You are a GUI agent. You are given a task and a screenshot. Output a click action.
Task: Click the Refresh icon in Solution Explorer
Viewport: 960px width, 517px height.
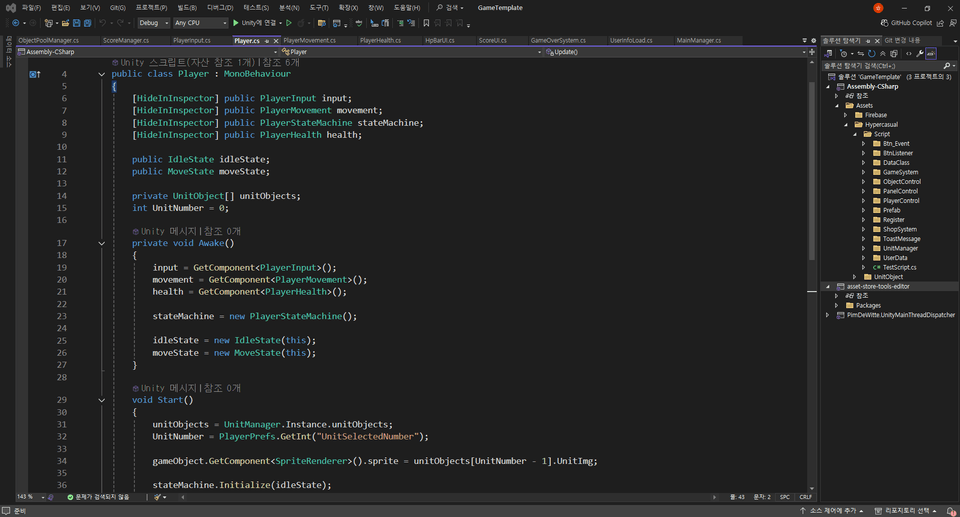(x=871, y=54)
